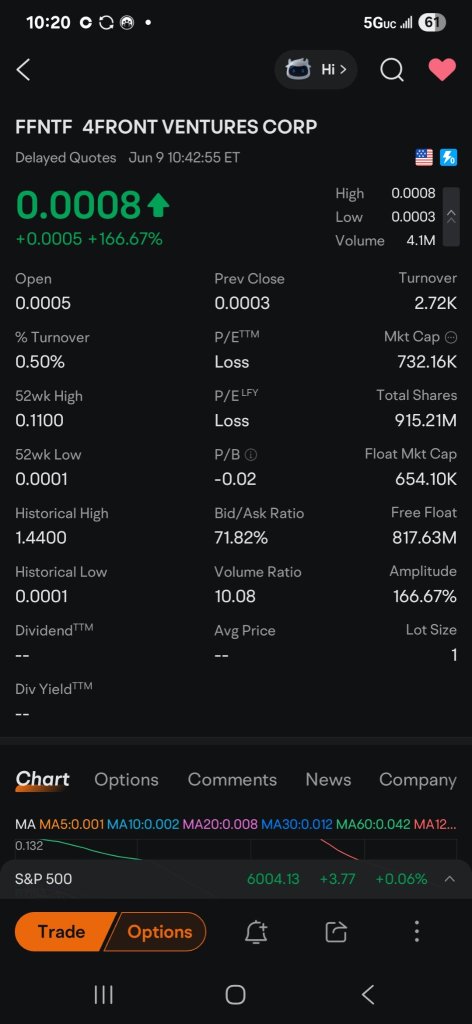Screen dimensions: 472x1024
Task: Toggle the pink heart favorite icon
Action: [442, 70]
